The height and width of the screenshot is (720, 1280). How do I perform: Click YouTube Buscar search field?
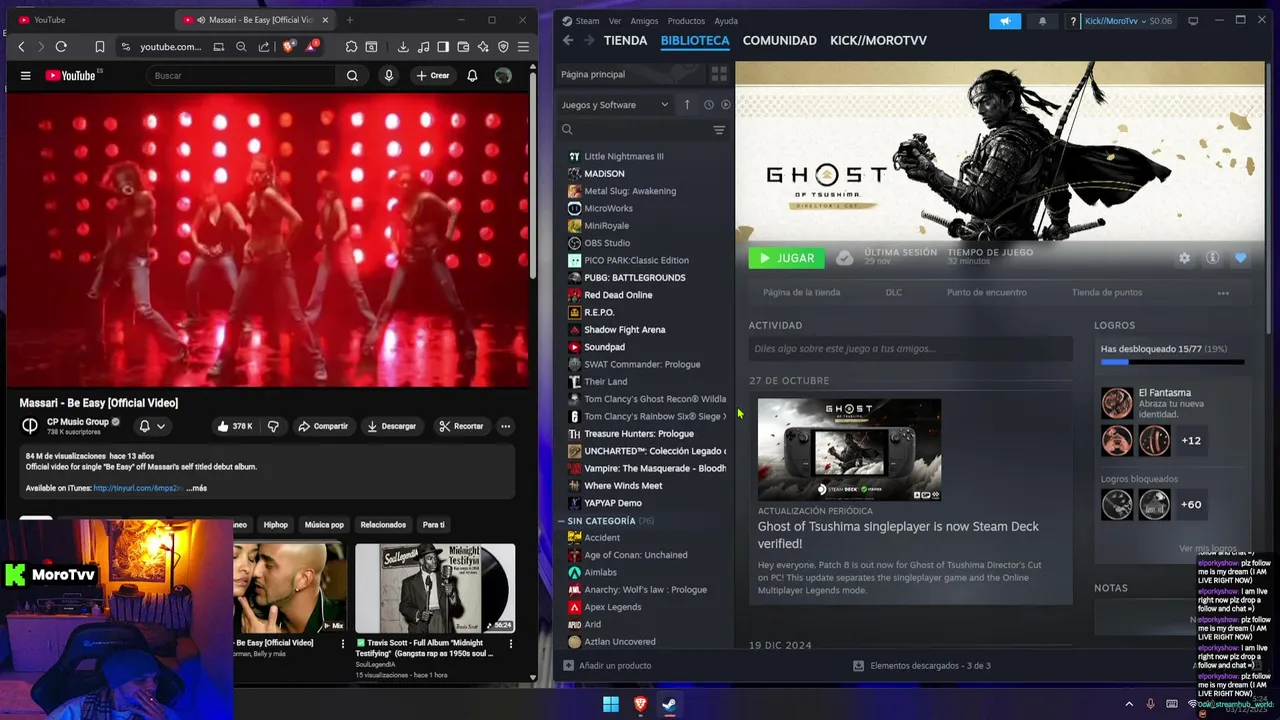[x=241, y=76]
